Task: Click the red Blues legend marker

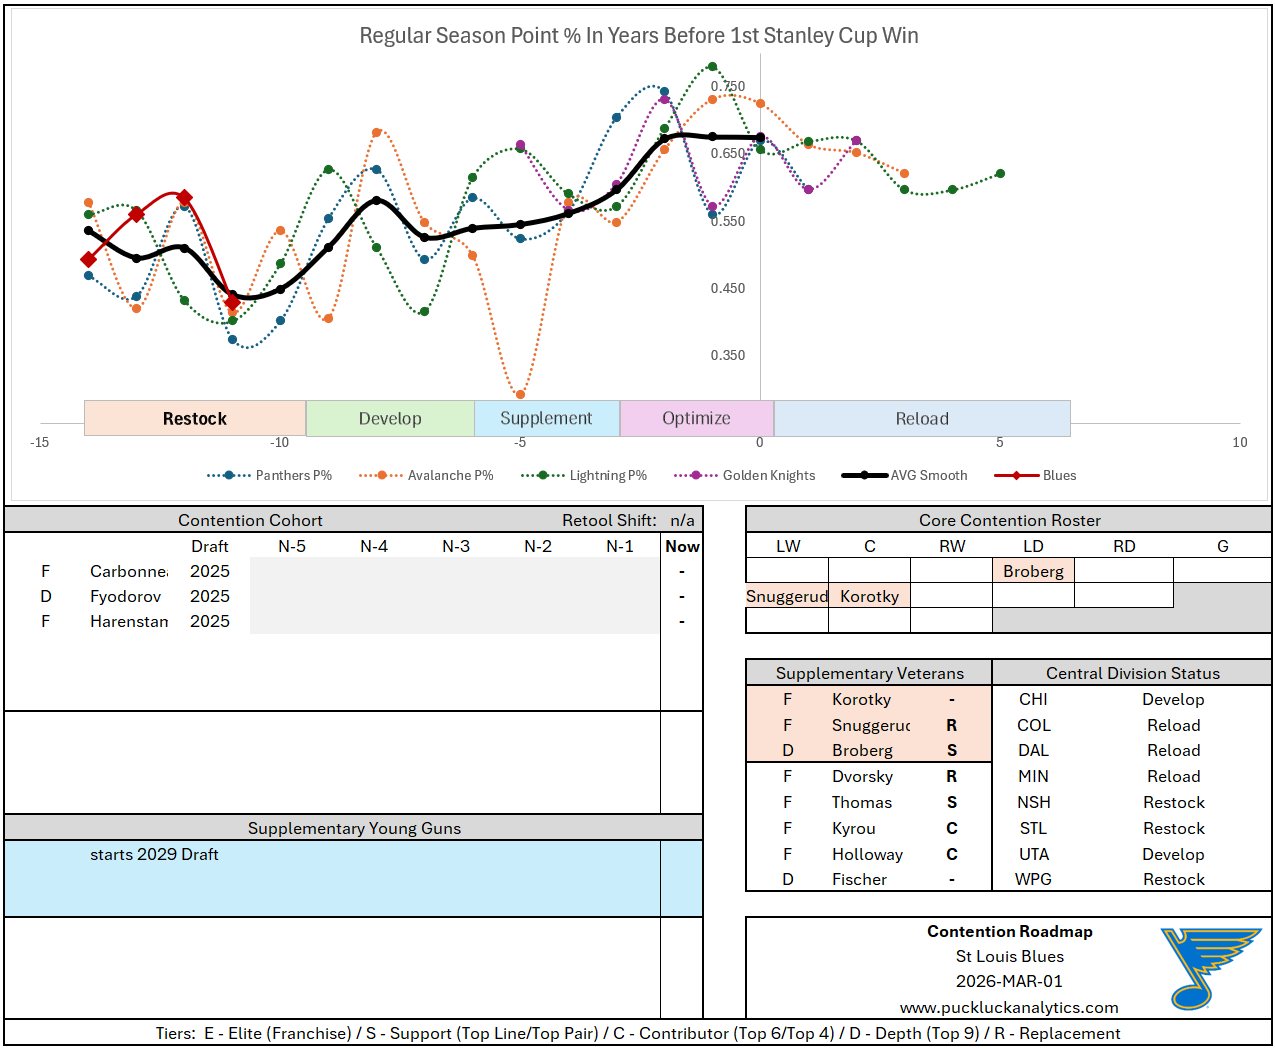Action: click(x=1017, y=476)
